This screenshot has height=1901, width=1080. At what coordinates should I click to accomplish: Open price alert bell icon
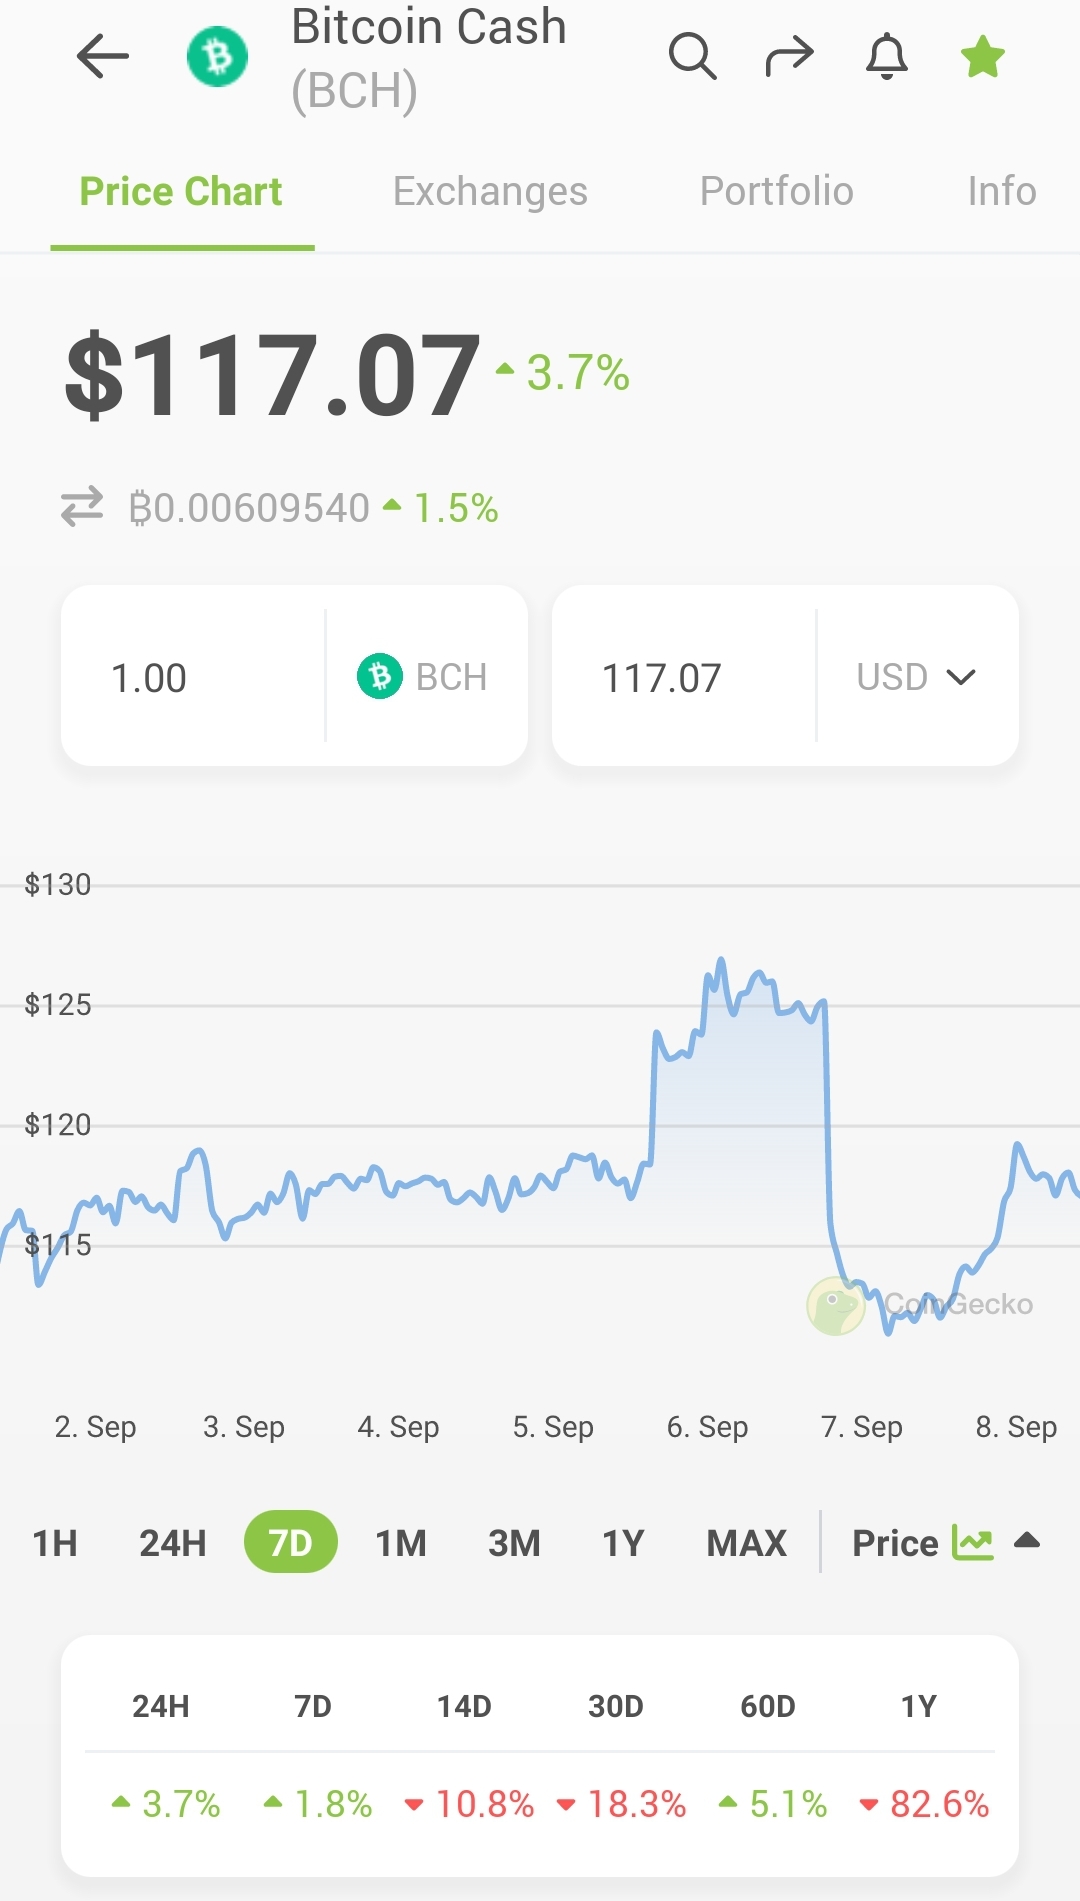tap(887, 56)
